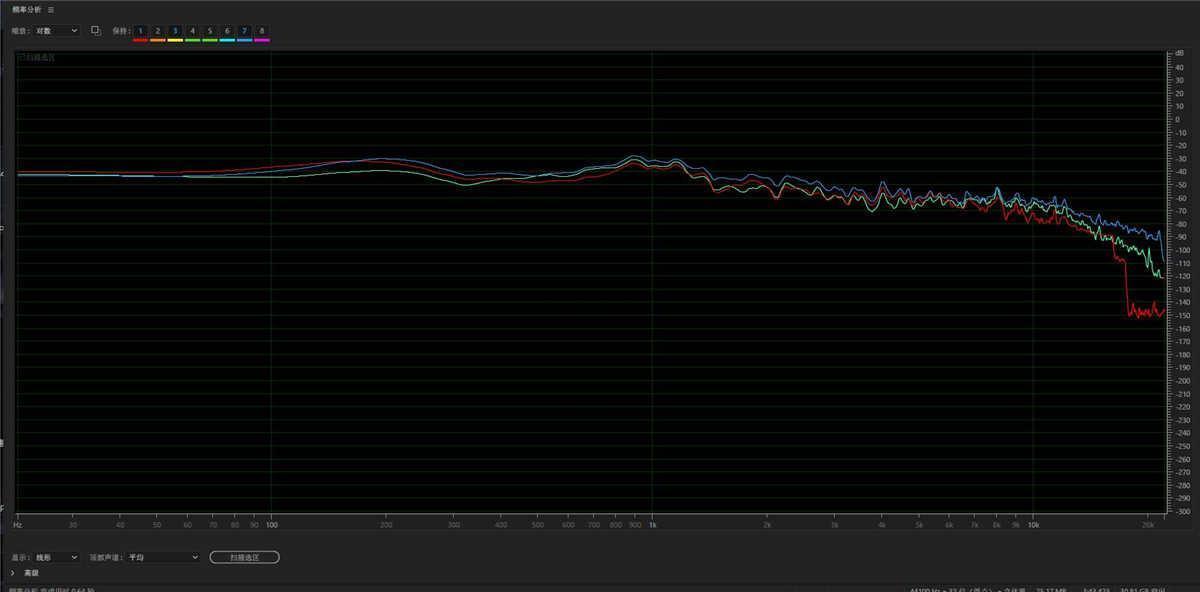Toggle hold button 7

point(244,31)
